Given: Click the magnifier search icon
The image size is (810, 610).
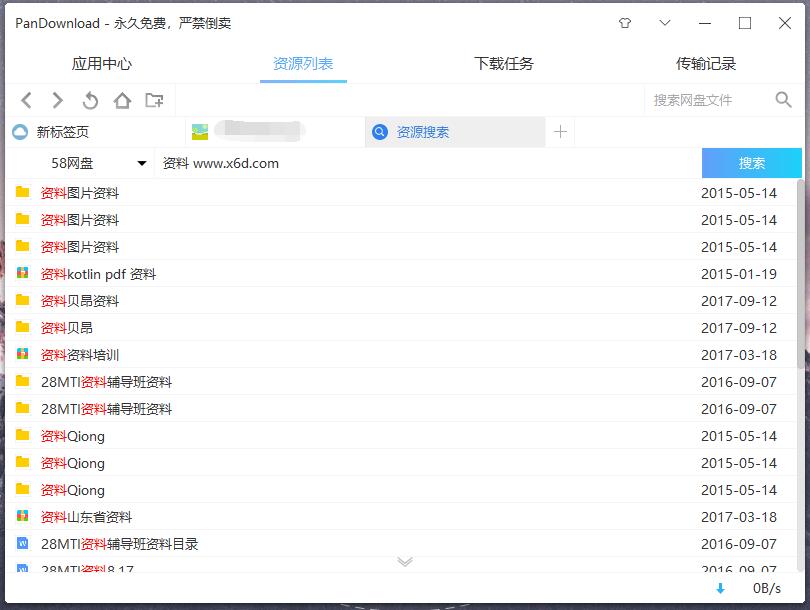Looking at the screenshot, I should (783, 100).
